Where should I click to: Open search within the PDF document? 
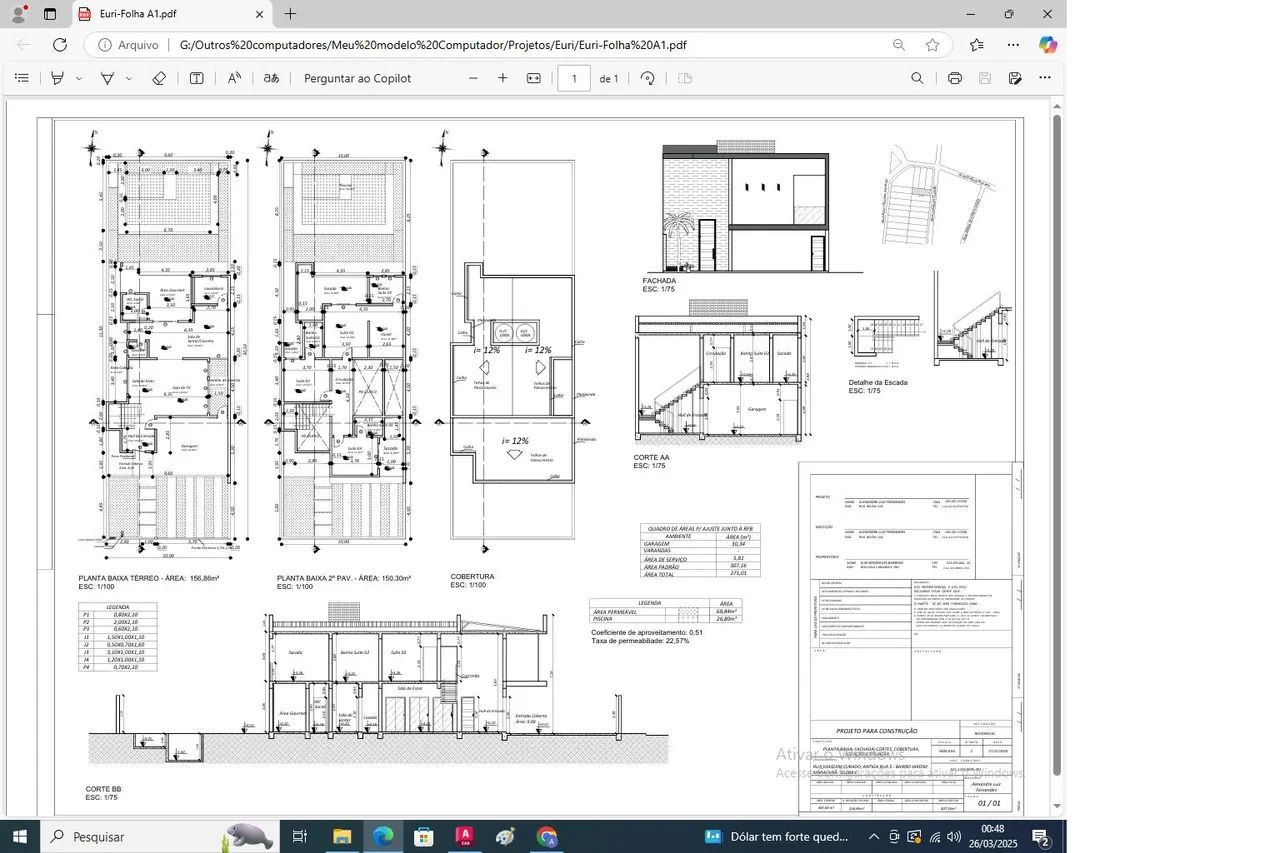[917, 77]
